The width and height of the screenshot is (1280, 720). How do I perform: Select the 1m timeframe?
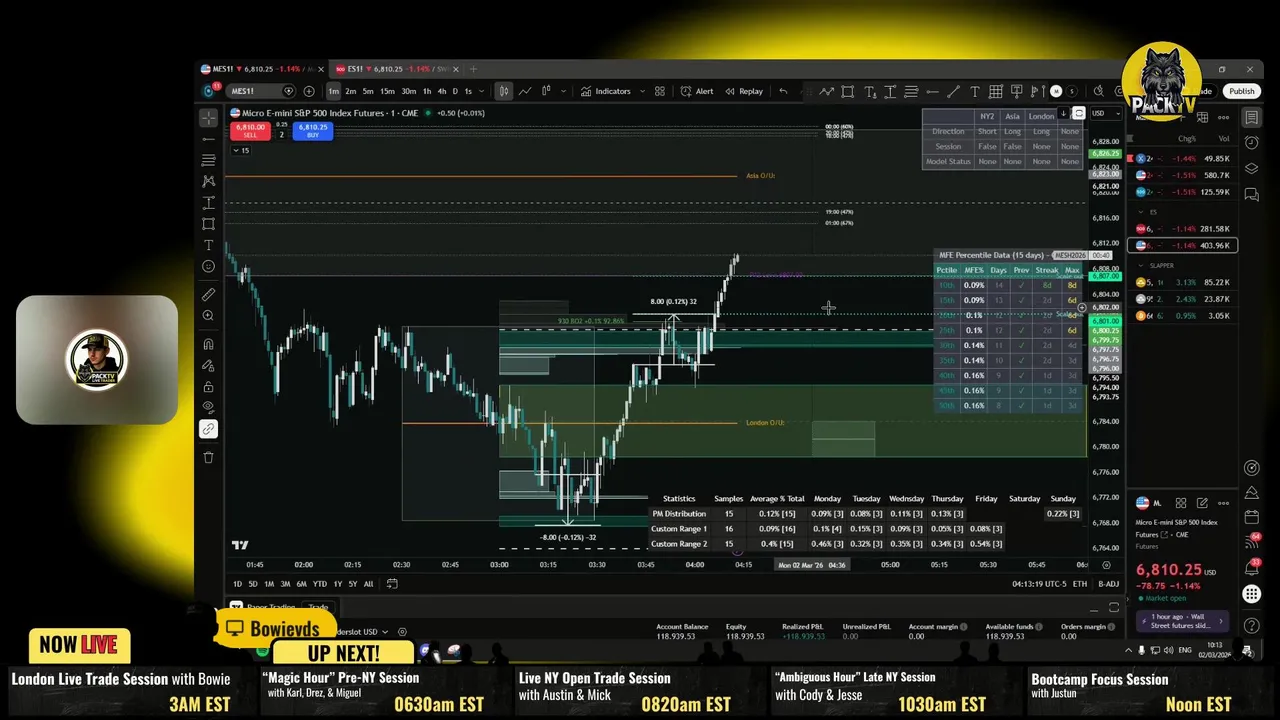click(x=334, y=91)
